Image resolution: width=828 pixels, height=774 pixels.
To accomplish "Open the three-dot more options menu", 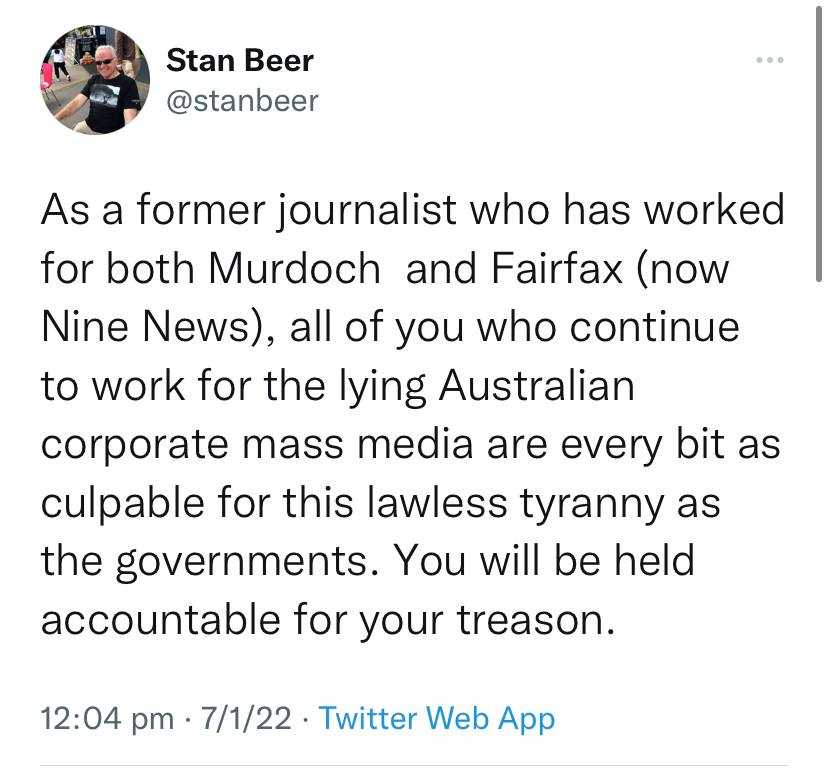I will (769, 62).
